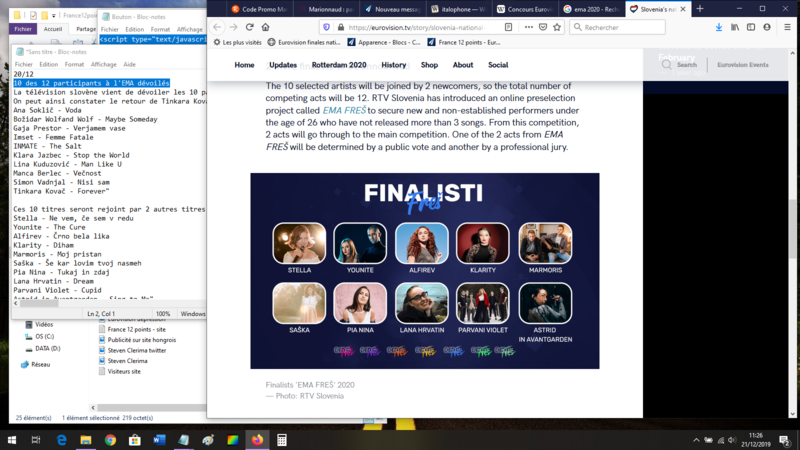
Task: Reload the Eurovision page
Action: coord(249,27)
